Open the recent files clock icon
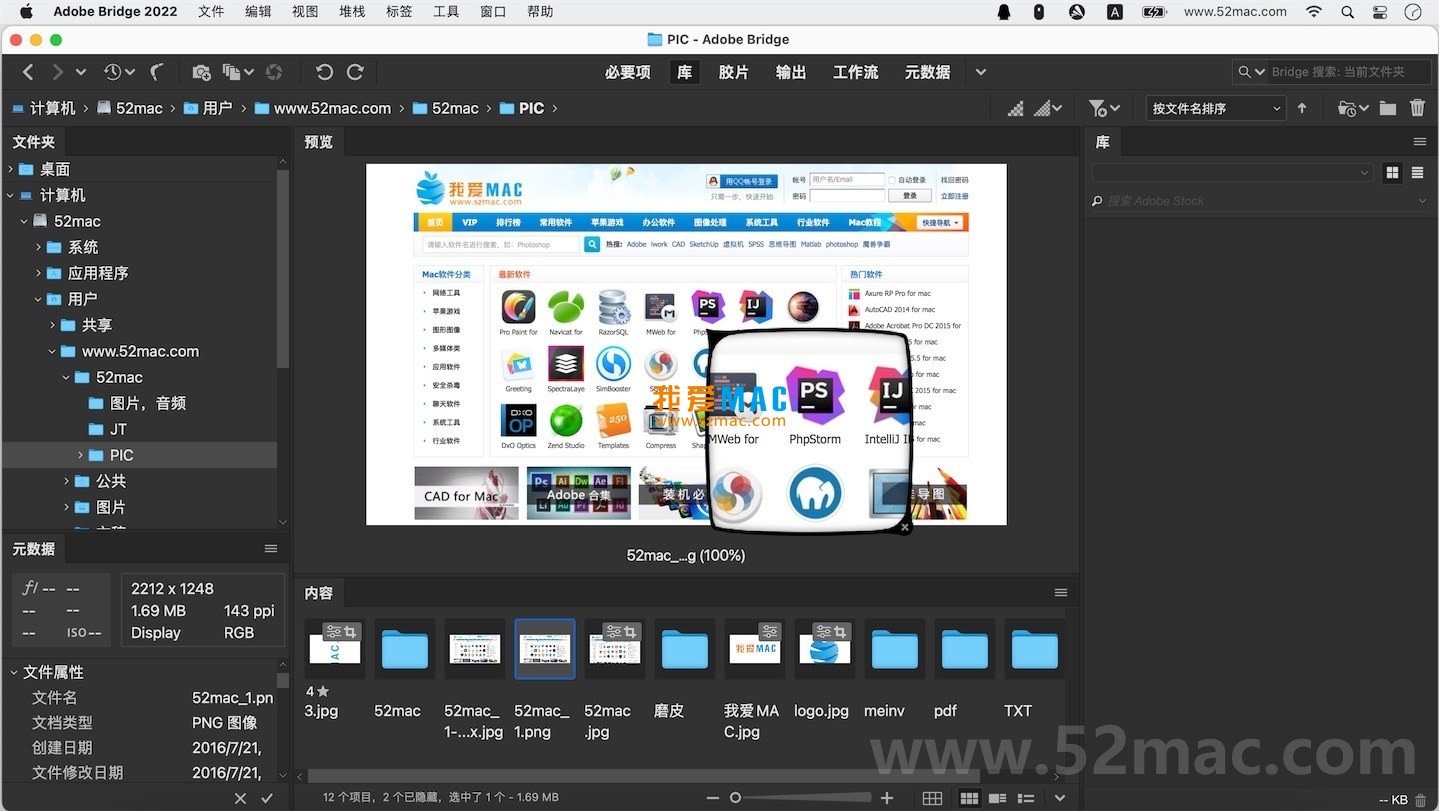Viewport: 1439px width, 811px height. (x=113, y=72)
